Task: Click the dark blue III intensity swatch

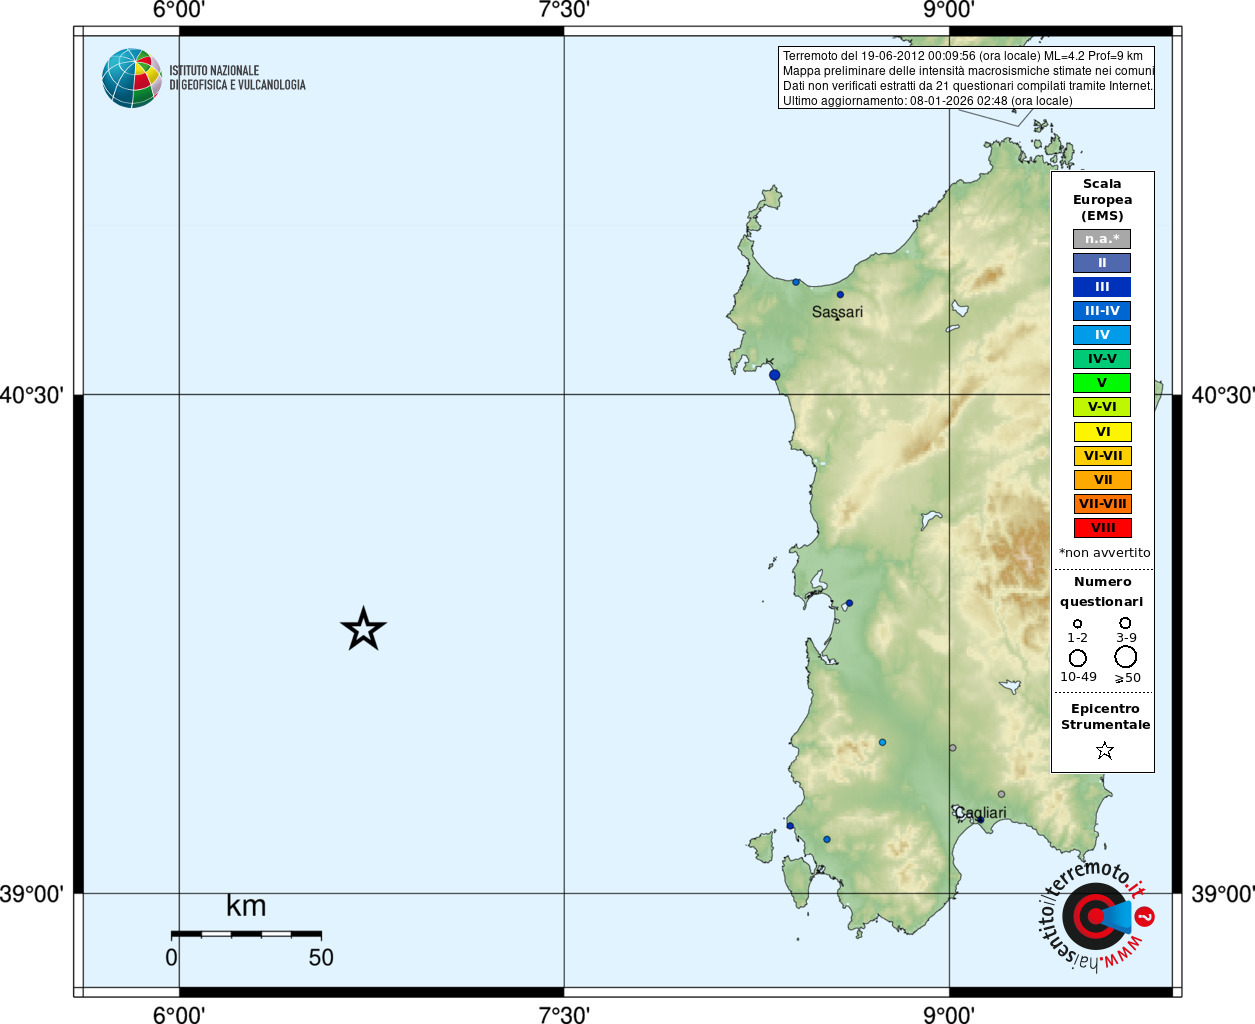Action: pyautogui.click(x=1102, y=287)
